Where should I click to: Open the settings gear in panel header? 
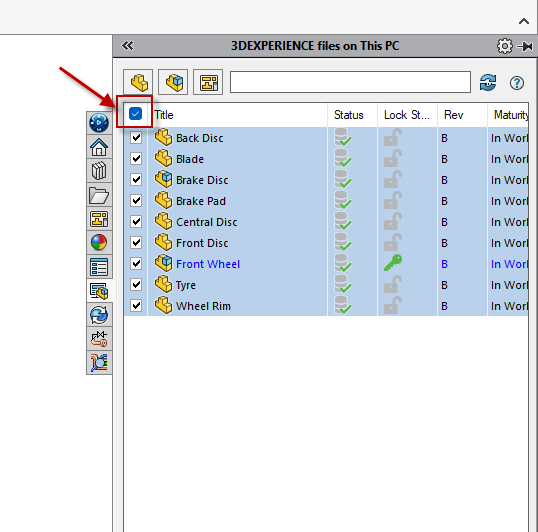(x=504, y=46)
